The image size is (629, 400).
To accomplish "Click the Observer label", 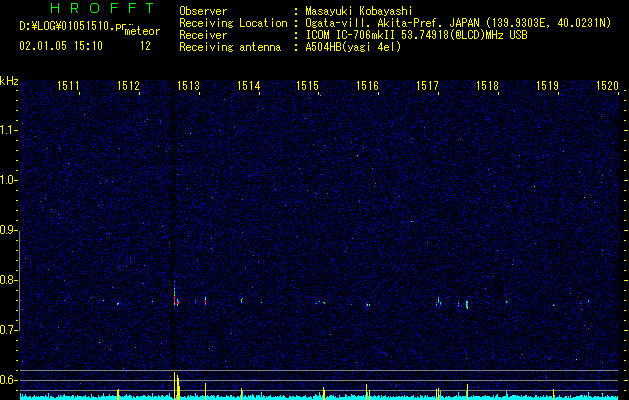I will coord(203,11).
